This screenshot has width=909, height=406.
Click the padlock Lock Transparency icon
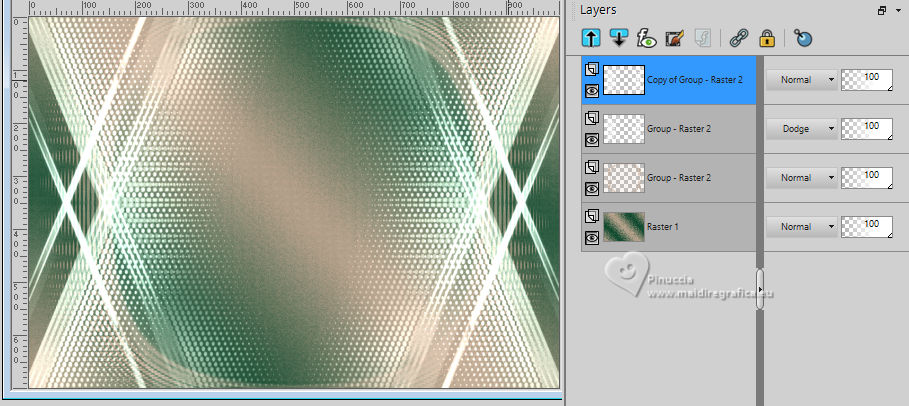click(x=767, y=38)
